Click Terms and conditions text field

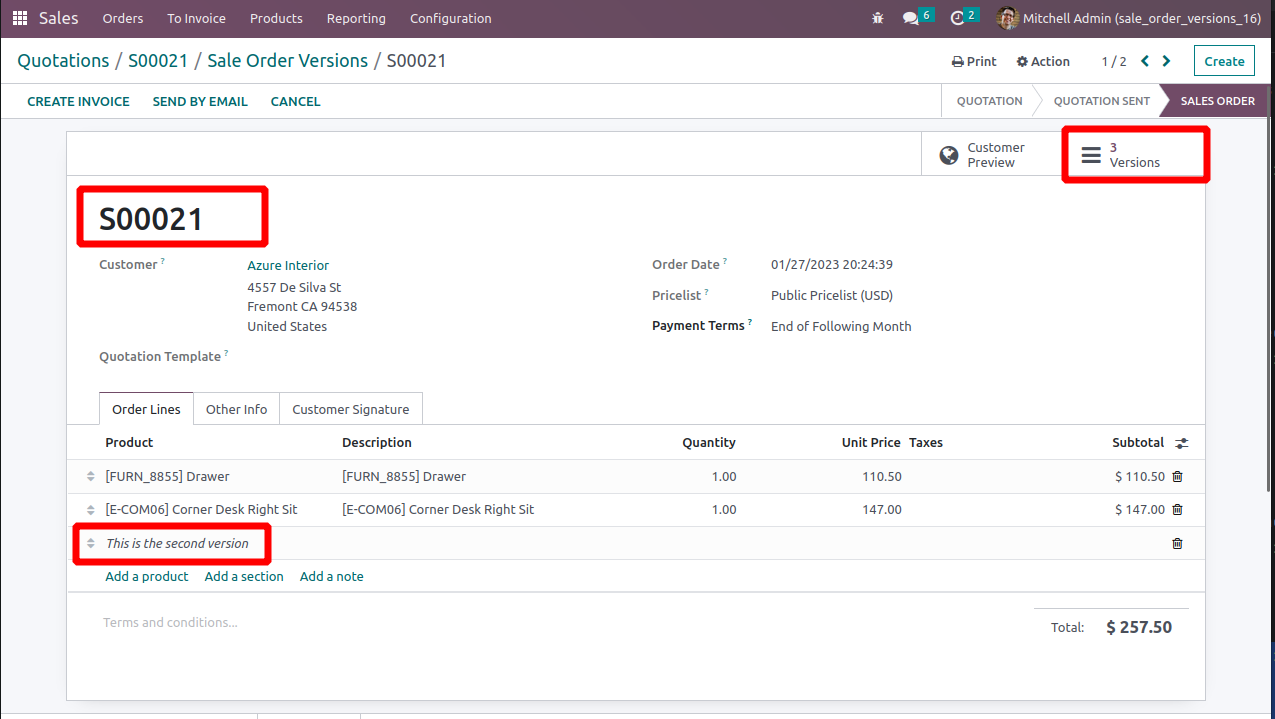170,622
